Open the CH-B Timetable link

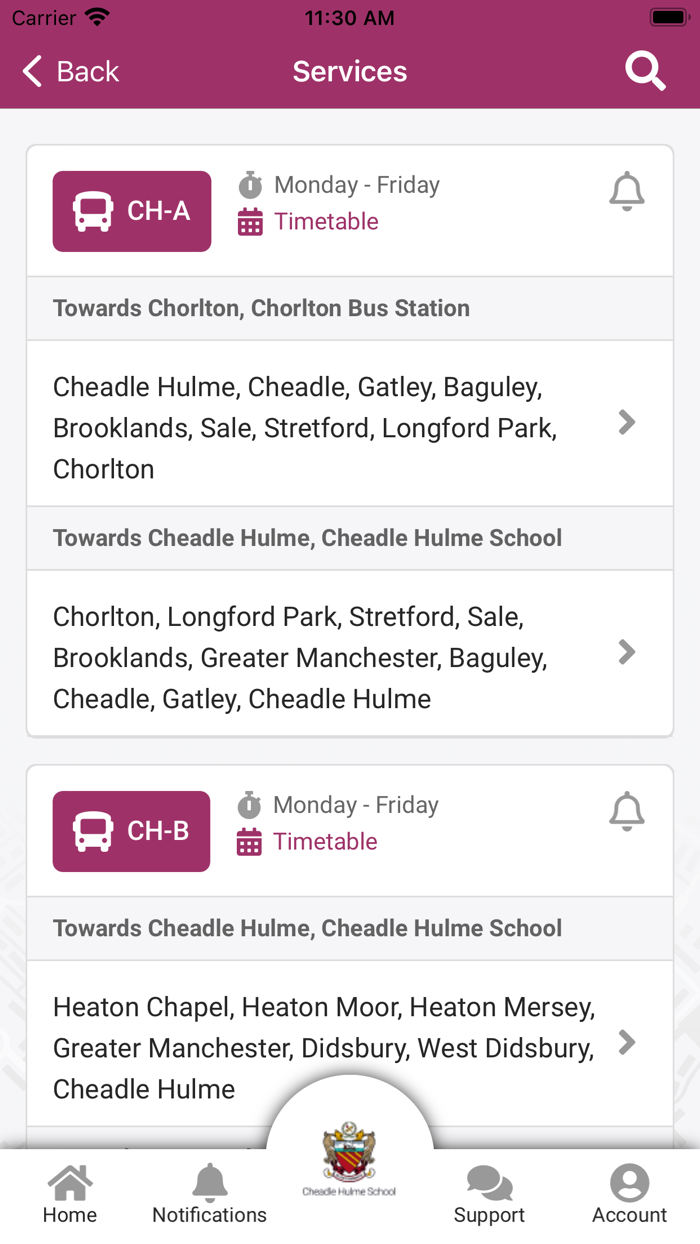pos(325,842)
